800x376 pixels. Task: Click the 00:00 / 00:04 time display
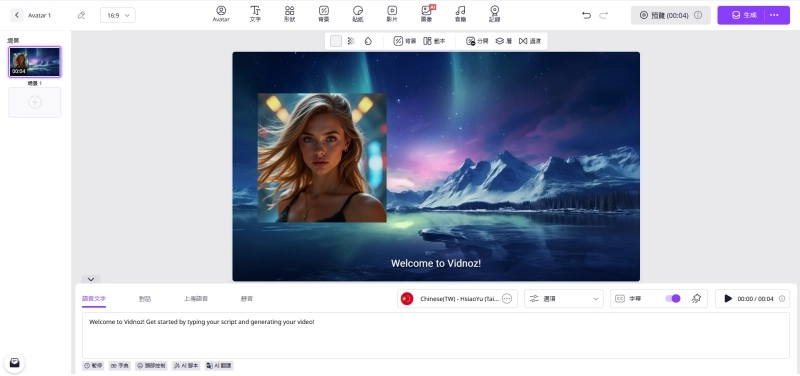tap(755, 298)
